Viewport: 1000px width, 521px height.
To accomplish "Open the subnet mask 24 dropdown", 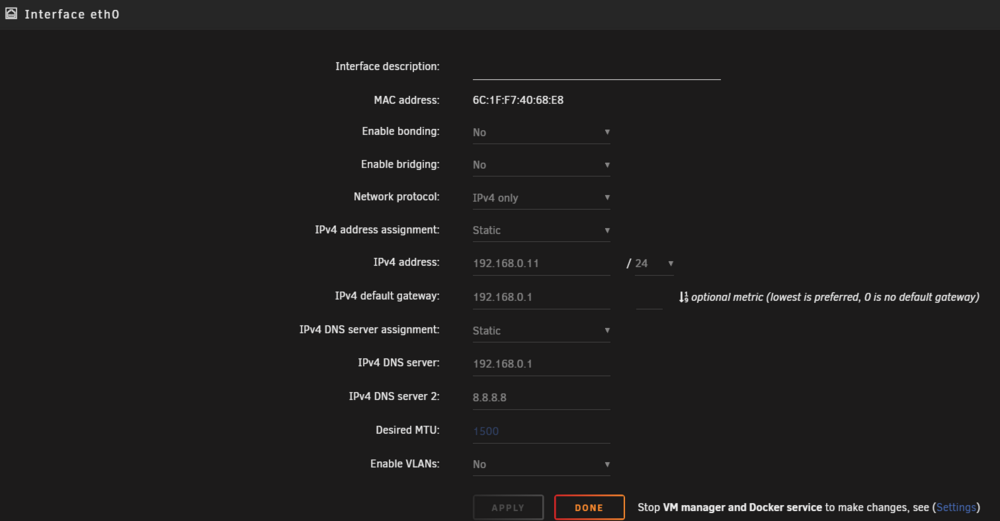I will [654, 263].
